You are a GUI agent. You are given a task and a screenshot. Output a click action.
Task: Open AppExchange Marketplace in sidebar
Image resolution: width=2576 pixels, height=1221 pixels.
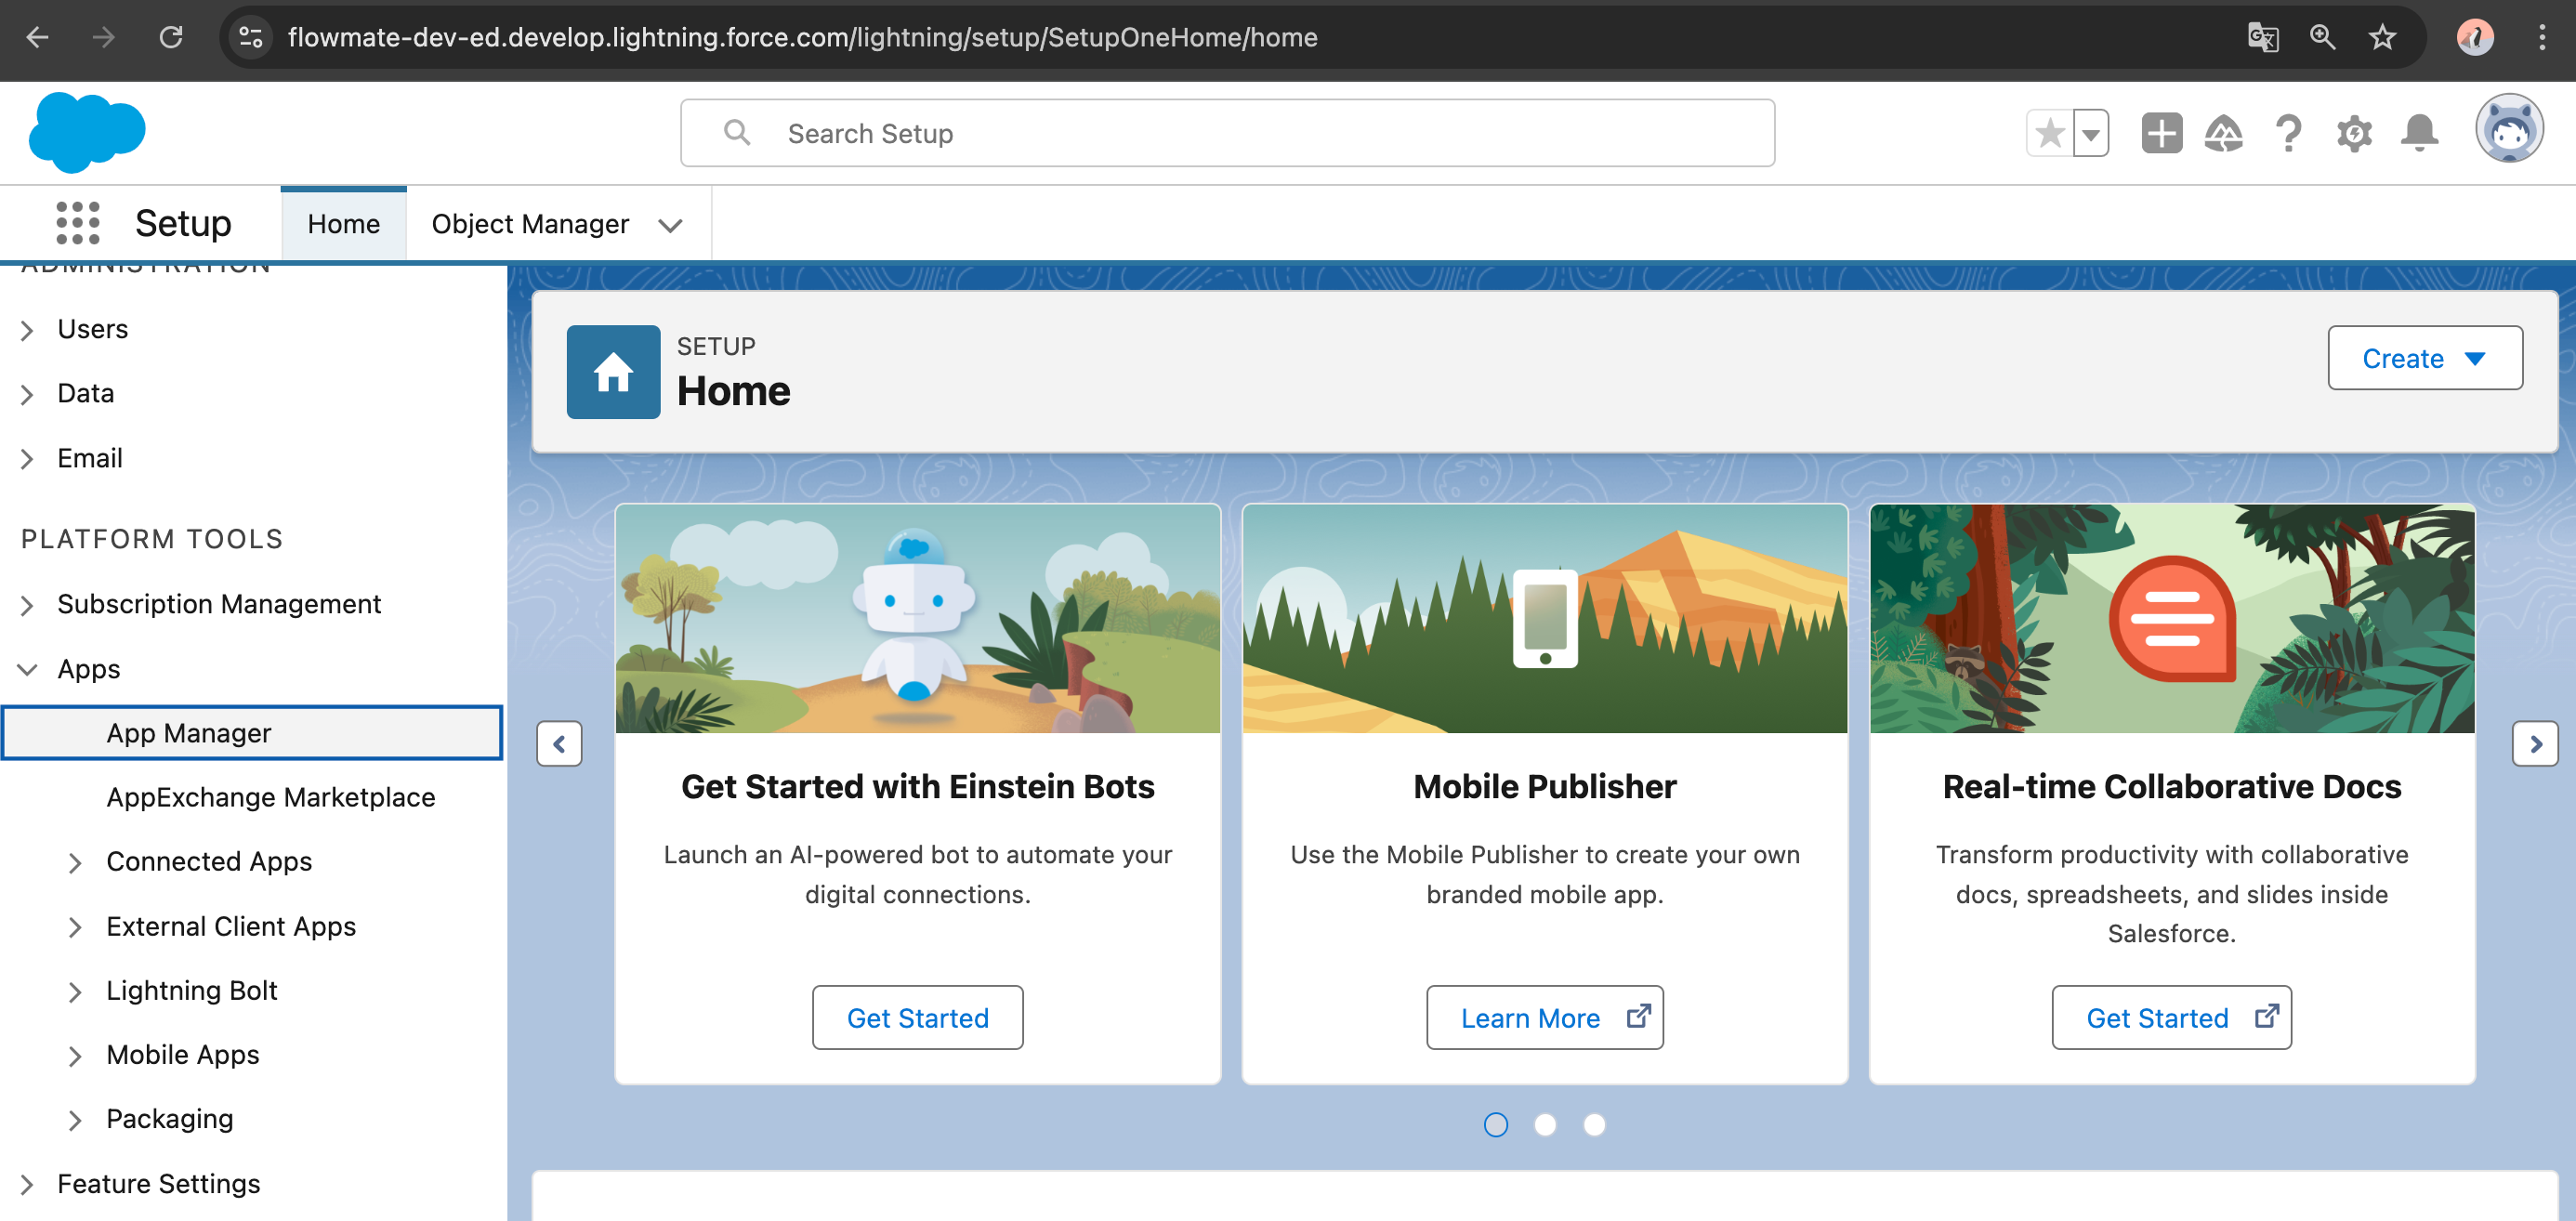coord(270,797)
